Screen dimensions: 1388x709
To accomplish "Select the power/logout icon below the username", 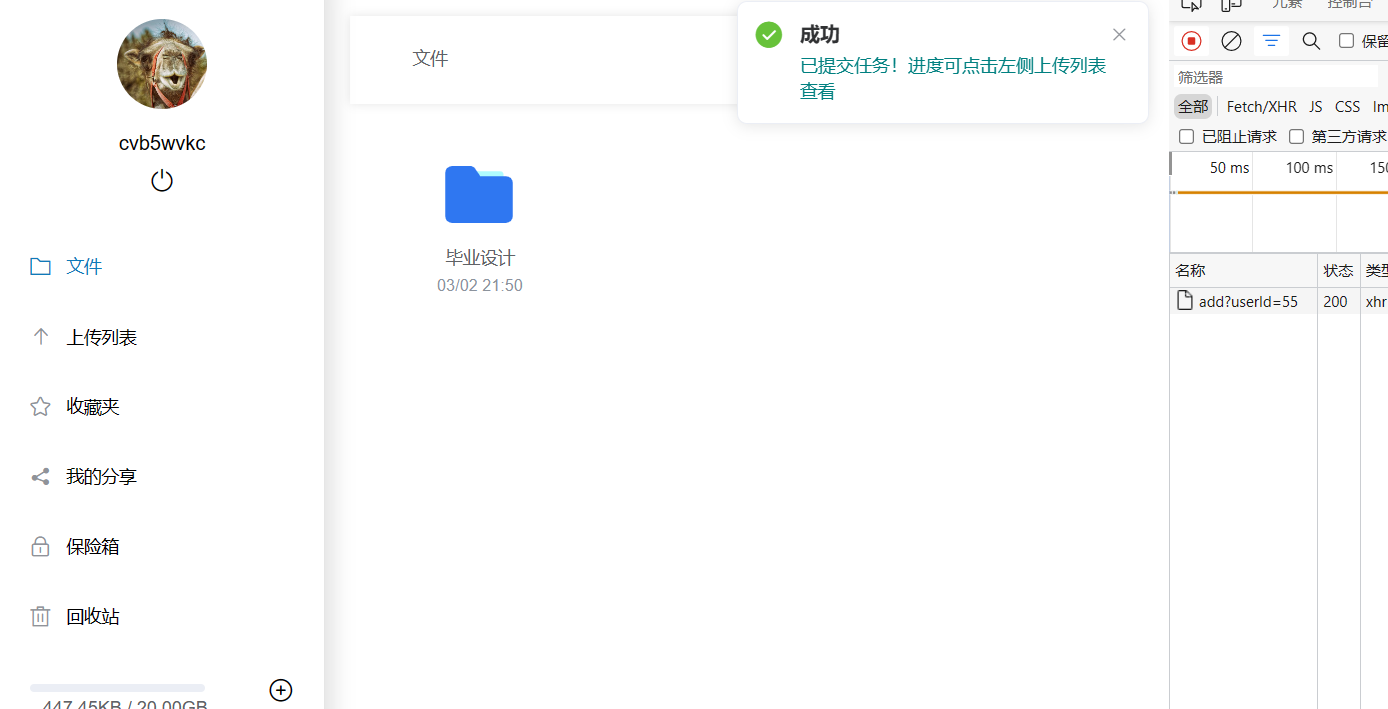I will click(x=161, y=180).
